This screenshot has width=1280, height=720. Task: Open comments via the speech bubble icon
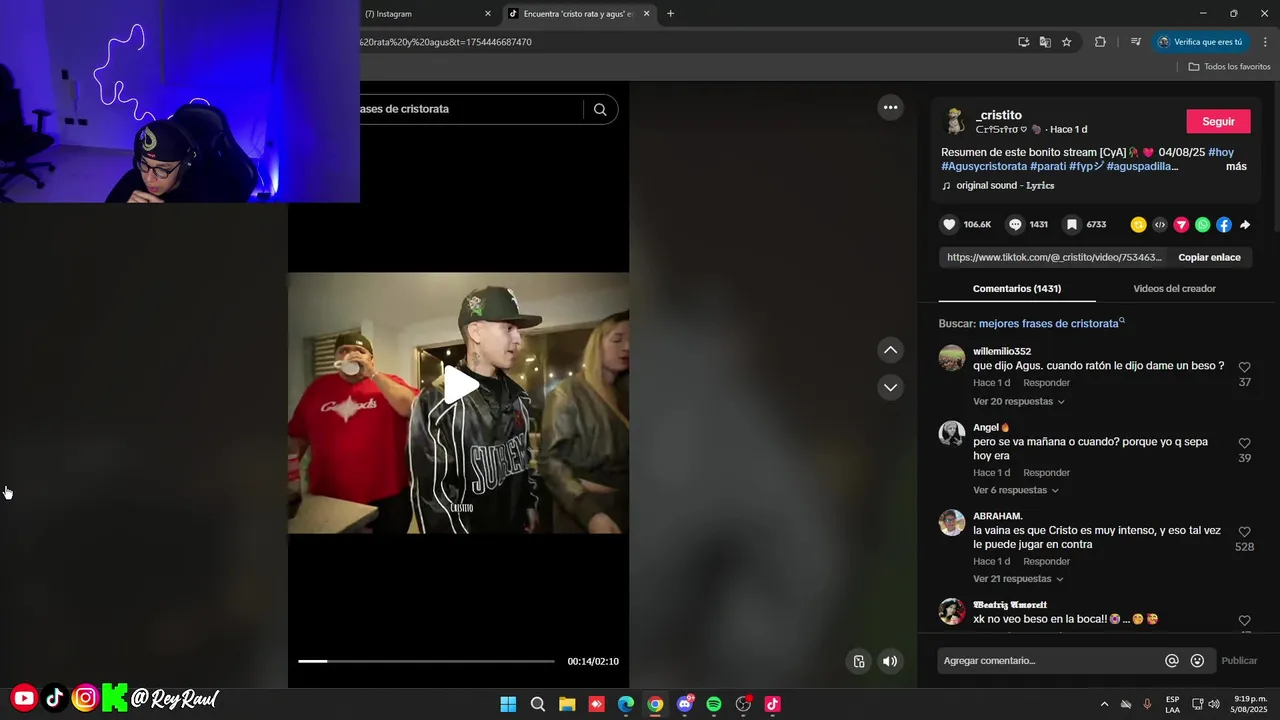pos(1015,225)
